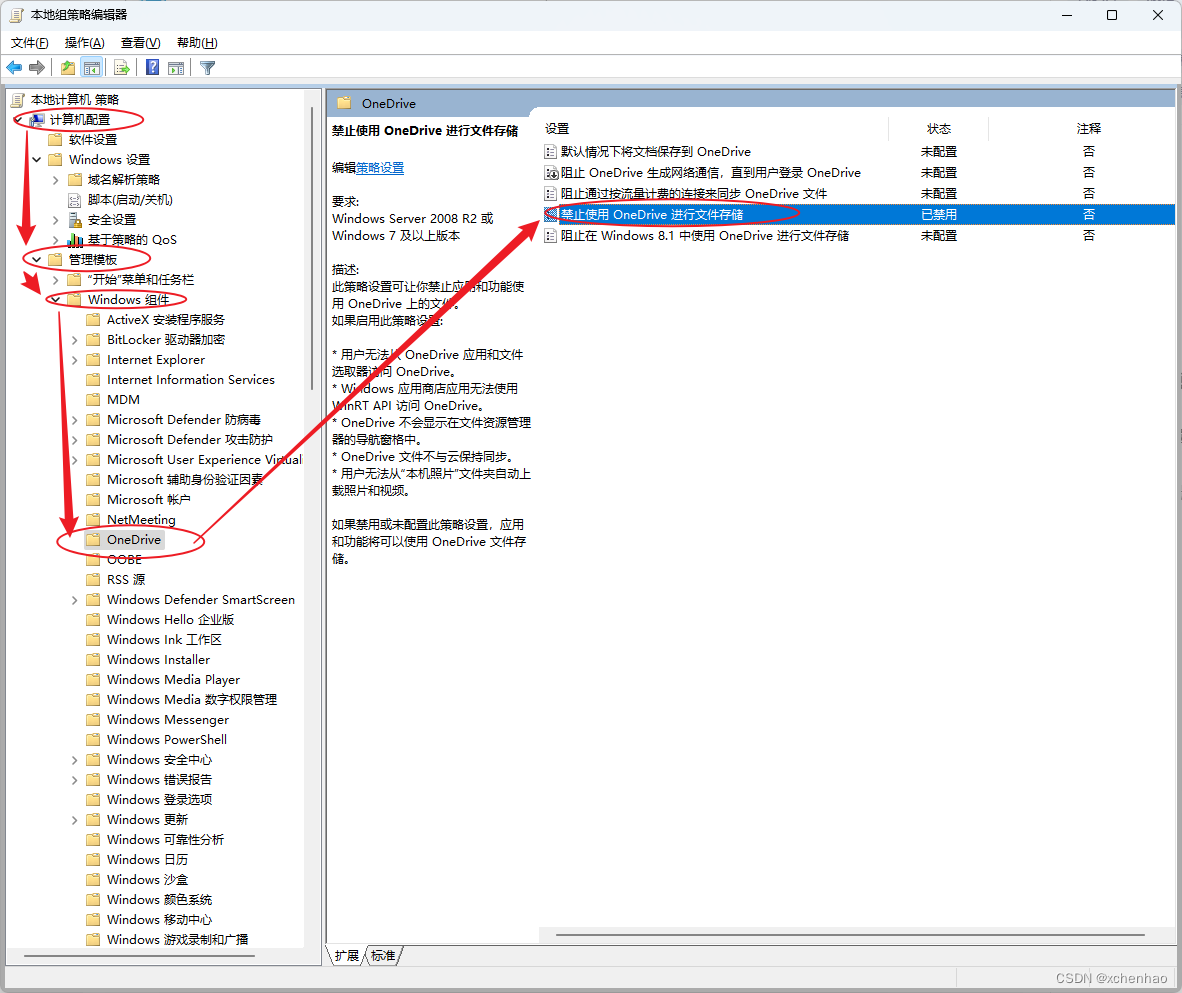Image resolution: width=1182 pixels, height=993 pixels.
Task: Select the Windows 组件 tree item
Action: [x=128, y=300]
